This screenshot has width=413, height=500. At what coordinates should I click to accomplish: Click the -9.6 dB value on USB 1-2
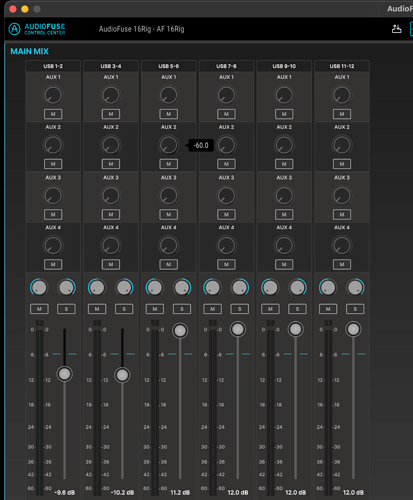click(x=65, y=492)
